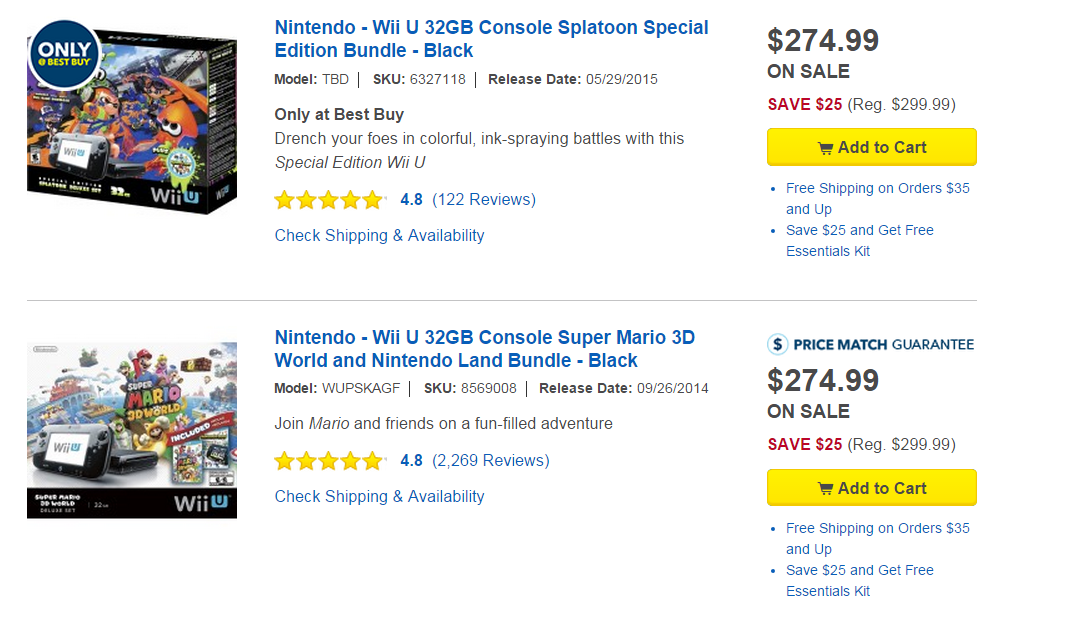The width and height of the screenshot is (1078, 623).
Task: Add the Splatoon bundle to cart
Action: pos(871,147)
